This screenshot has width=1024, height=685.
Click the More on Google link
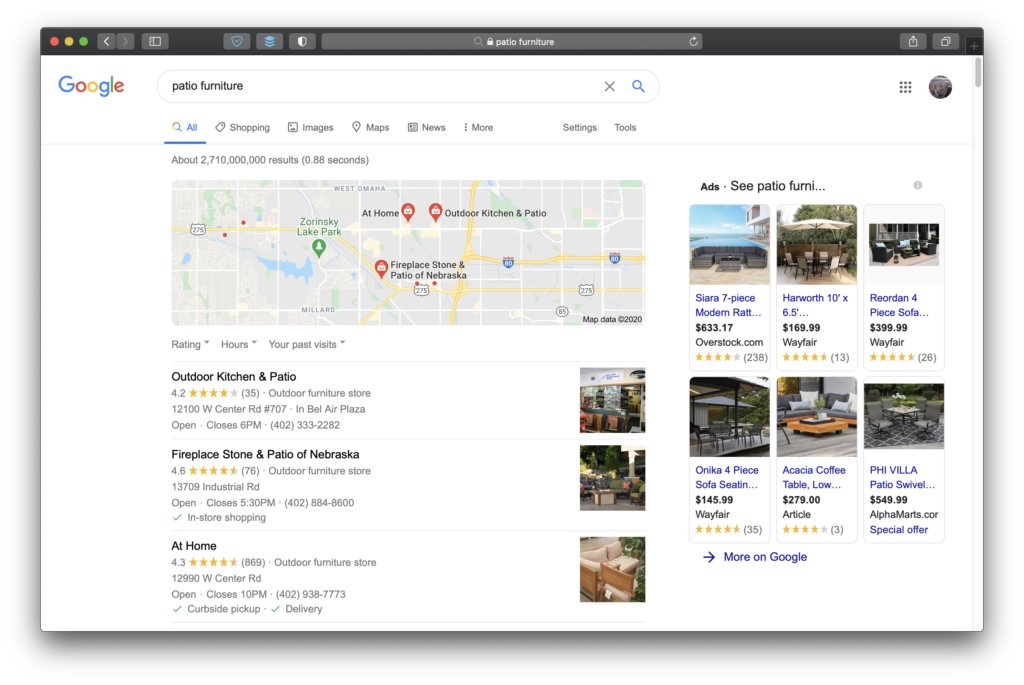pyautogui.click(x=765, y=557)
